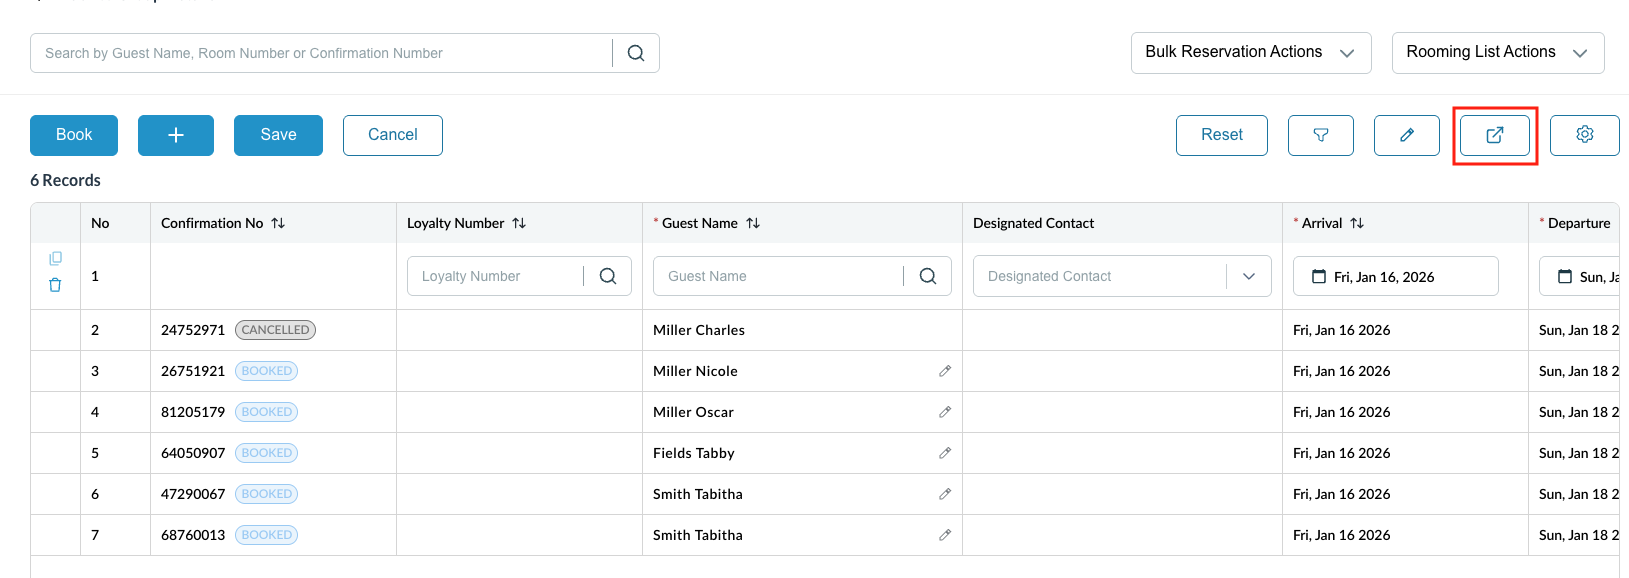Delete row 1 using the trash icon

[55, 285]
